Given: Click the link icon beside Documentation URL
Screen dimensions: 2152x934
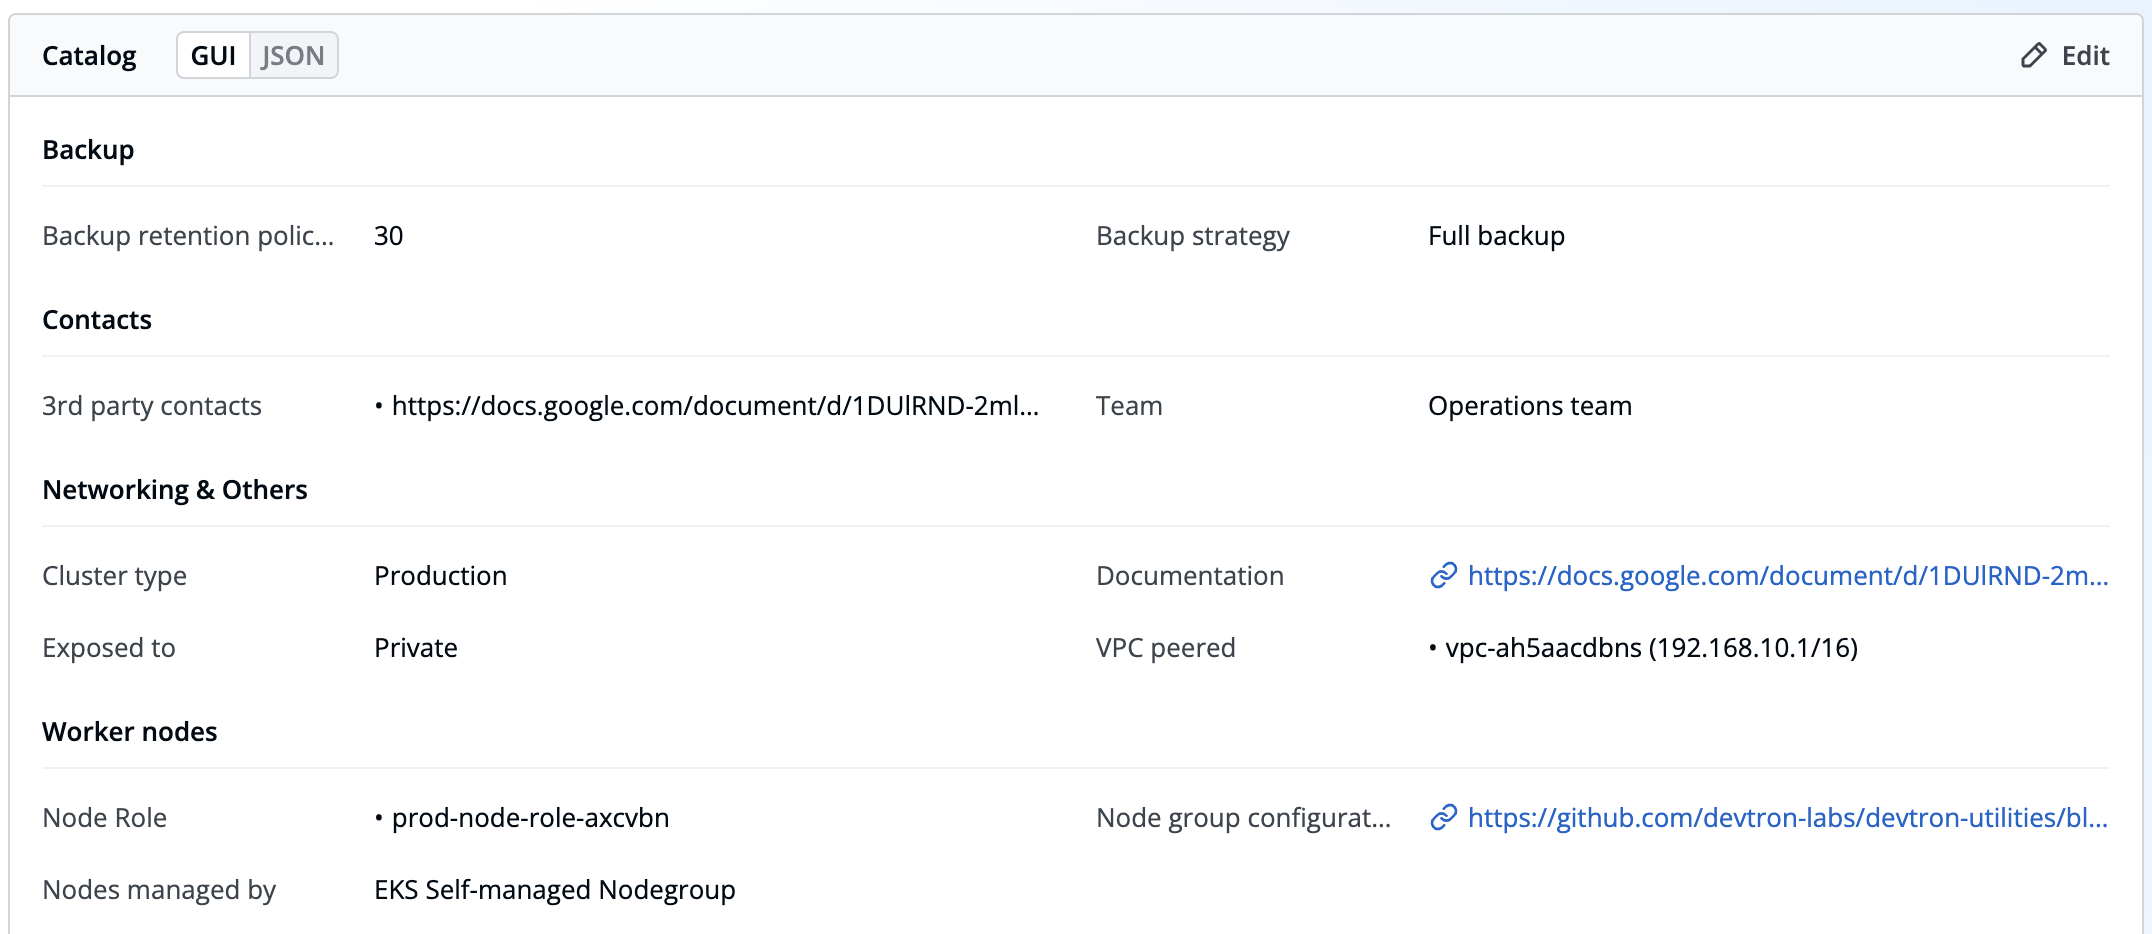Looking at the screenshot, I should (1443, 576).
